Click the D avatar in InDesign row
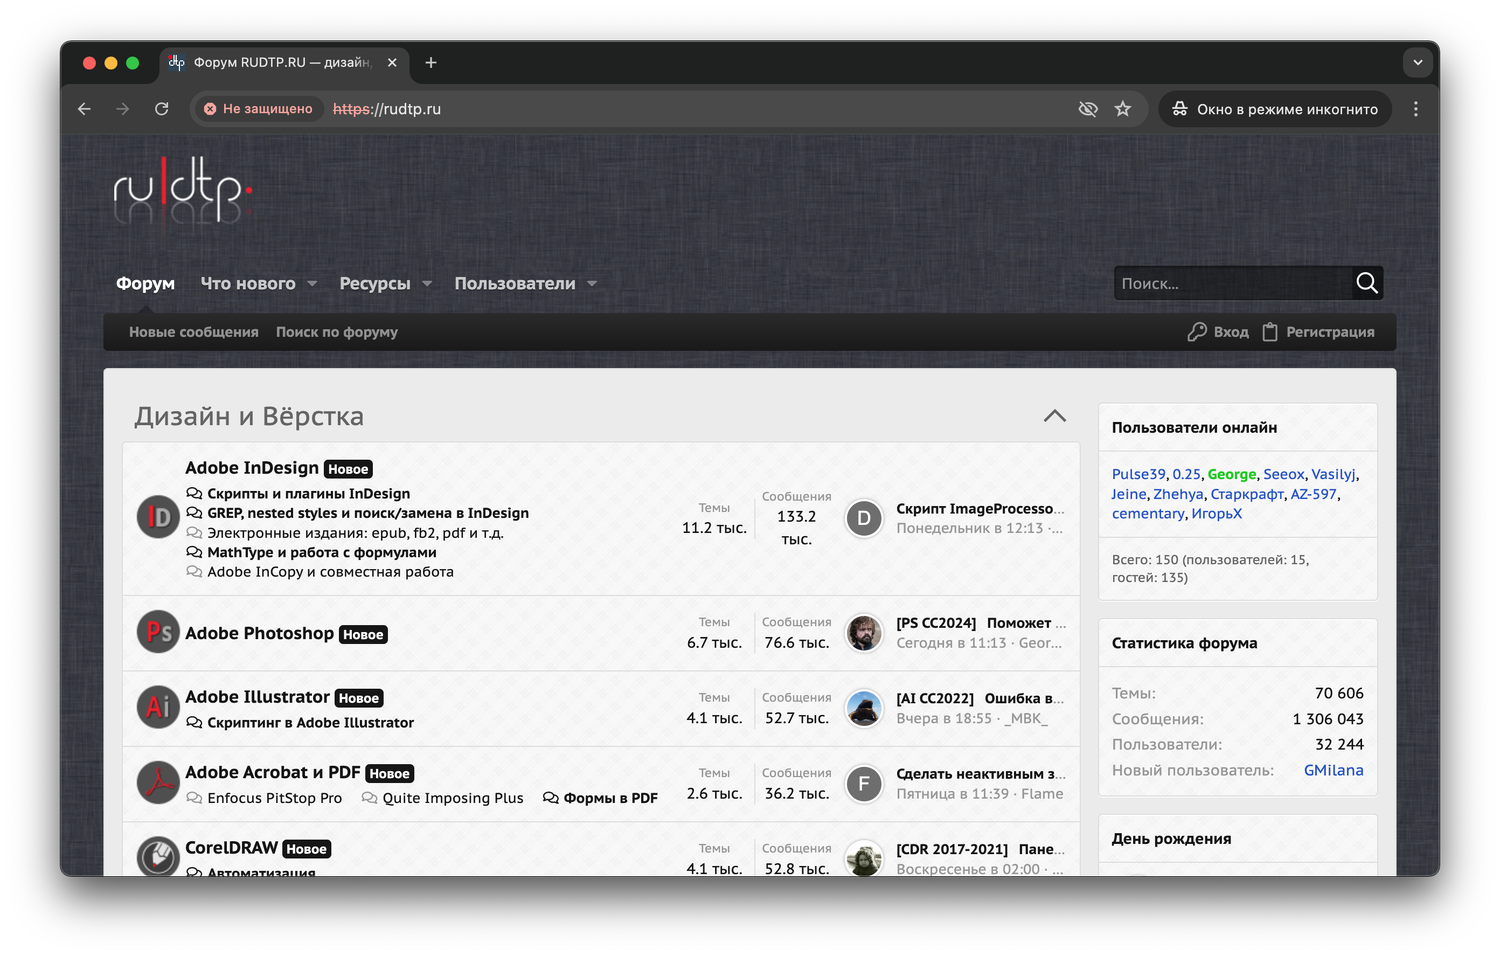The width and height of the screenshot is (1500, 956). click(x=864, y=518)
